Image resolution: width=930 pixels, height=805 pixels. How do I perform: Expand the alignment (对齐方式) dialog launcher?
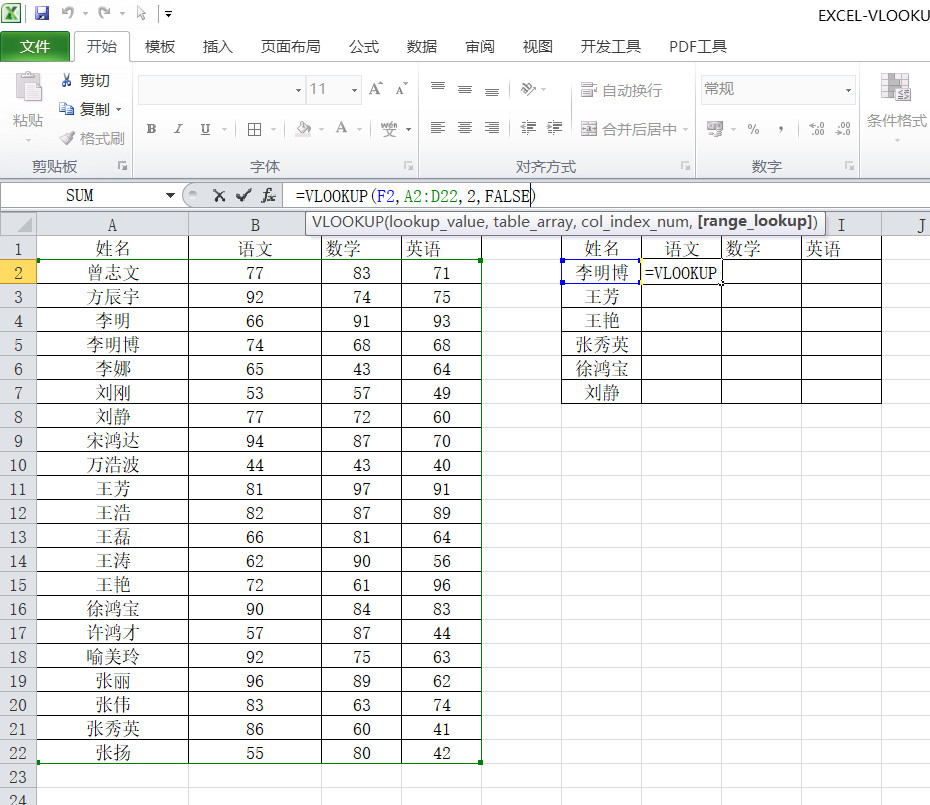(x=686, y=166)
